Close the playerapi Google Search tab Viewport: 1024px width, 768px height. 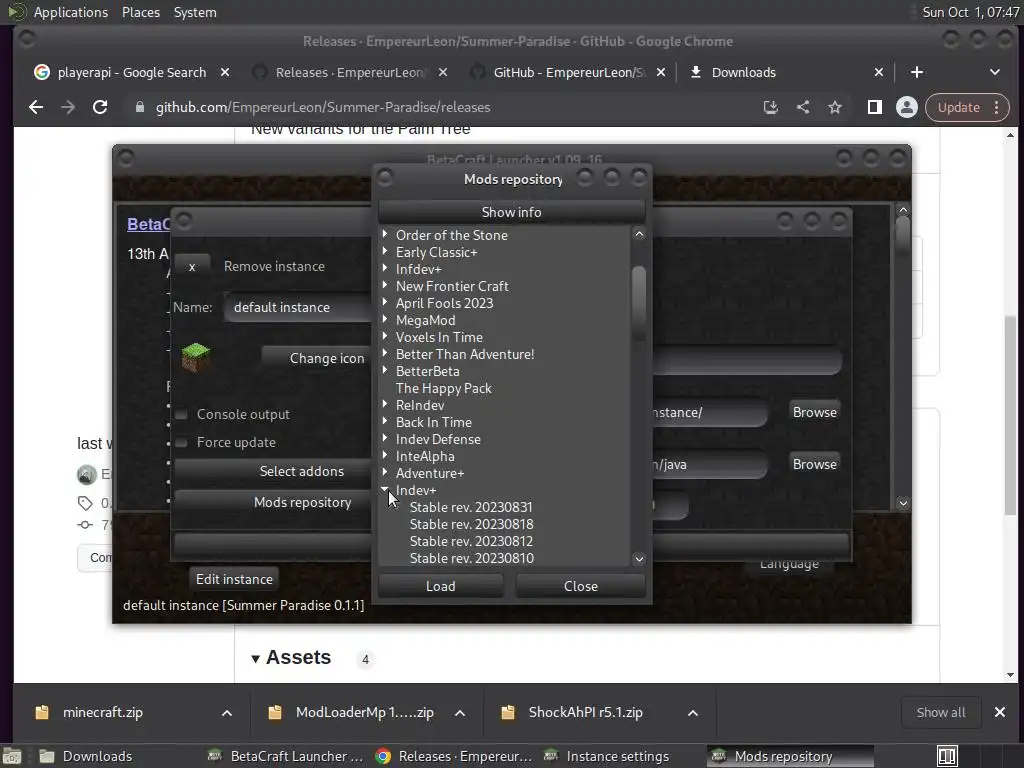point(225,72)
